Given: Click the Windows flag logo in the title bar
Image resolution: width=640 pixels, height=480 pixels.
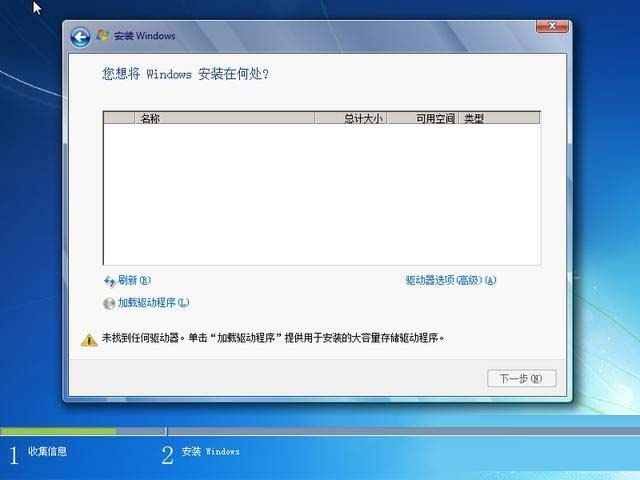Looking at the screenshot, I should click(102, 35).
